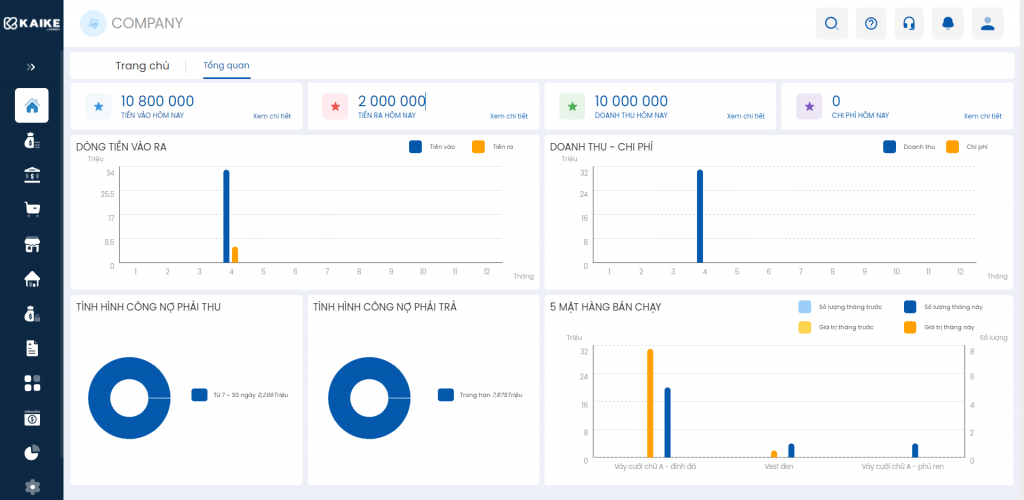Click the 2 000 000 amount

pyautogui.click(x=392, y=101)
